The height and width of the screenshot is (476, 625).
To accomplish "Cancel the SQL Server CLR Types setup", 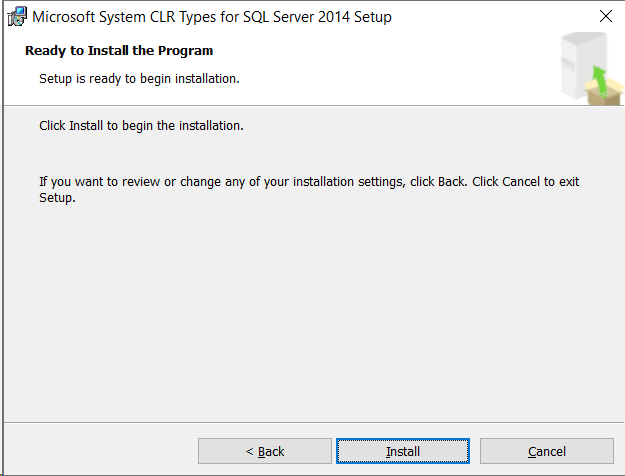I will point(546,451).
